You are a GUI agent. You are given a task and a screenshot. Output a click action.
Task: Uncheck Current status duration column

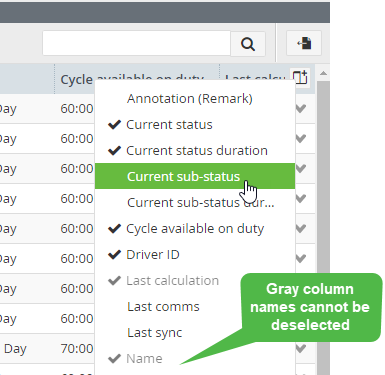[x=195, y=150]
